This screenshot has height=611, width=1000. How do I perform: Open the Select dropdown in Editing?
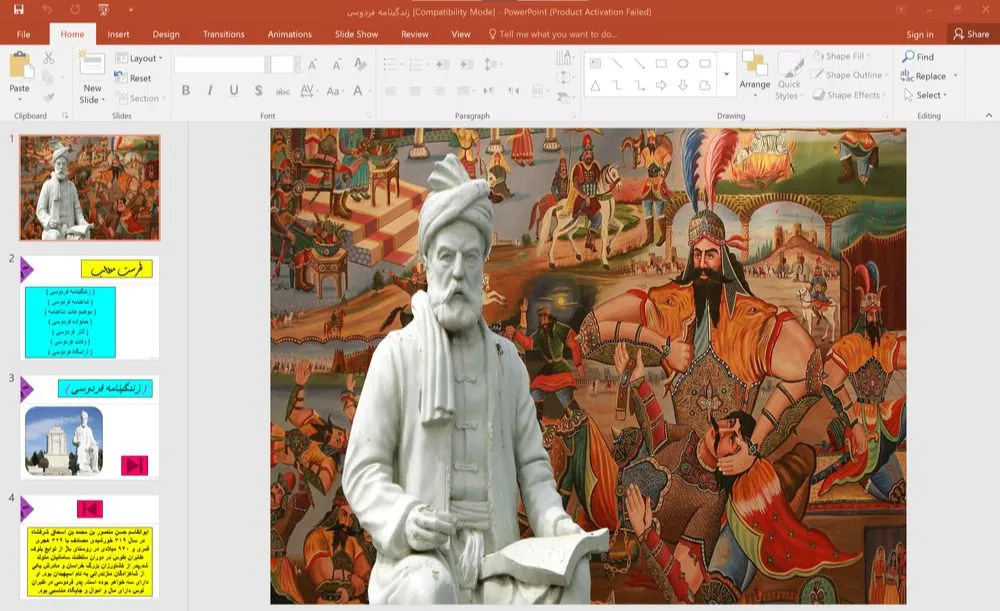click(x=931, y=95)
